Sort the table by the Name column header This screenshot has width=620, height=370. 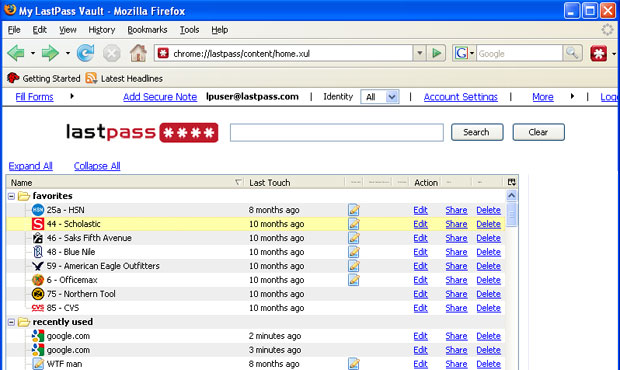[x=126, y=182]
